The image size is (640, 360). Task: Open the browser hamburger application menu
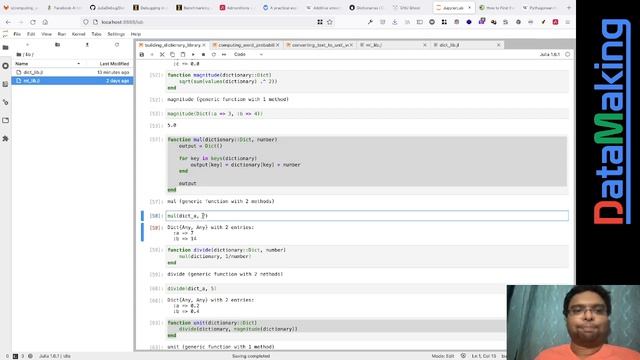point(567,22)
